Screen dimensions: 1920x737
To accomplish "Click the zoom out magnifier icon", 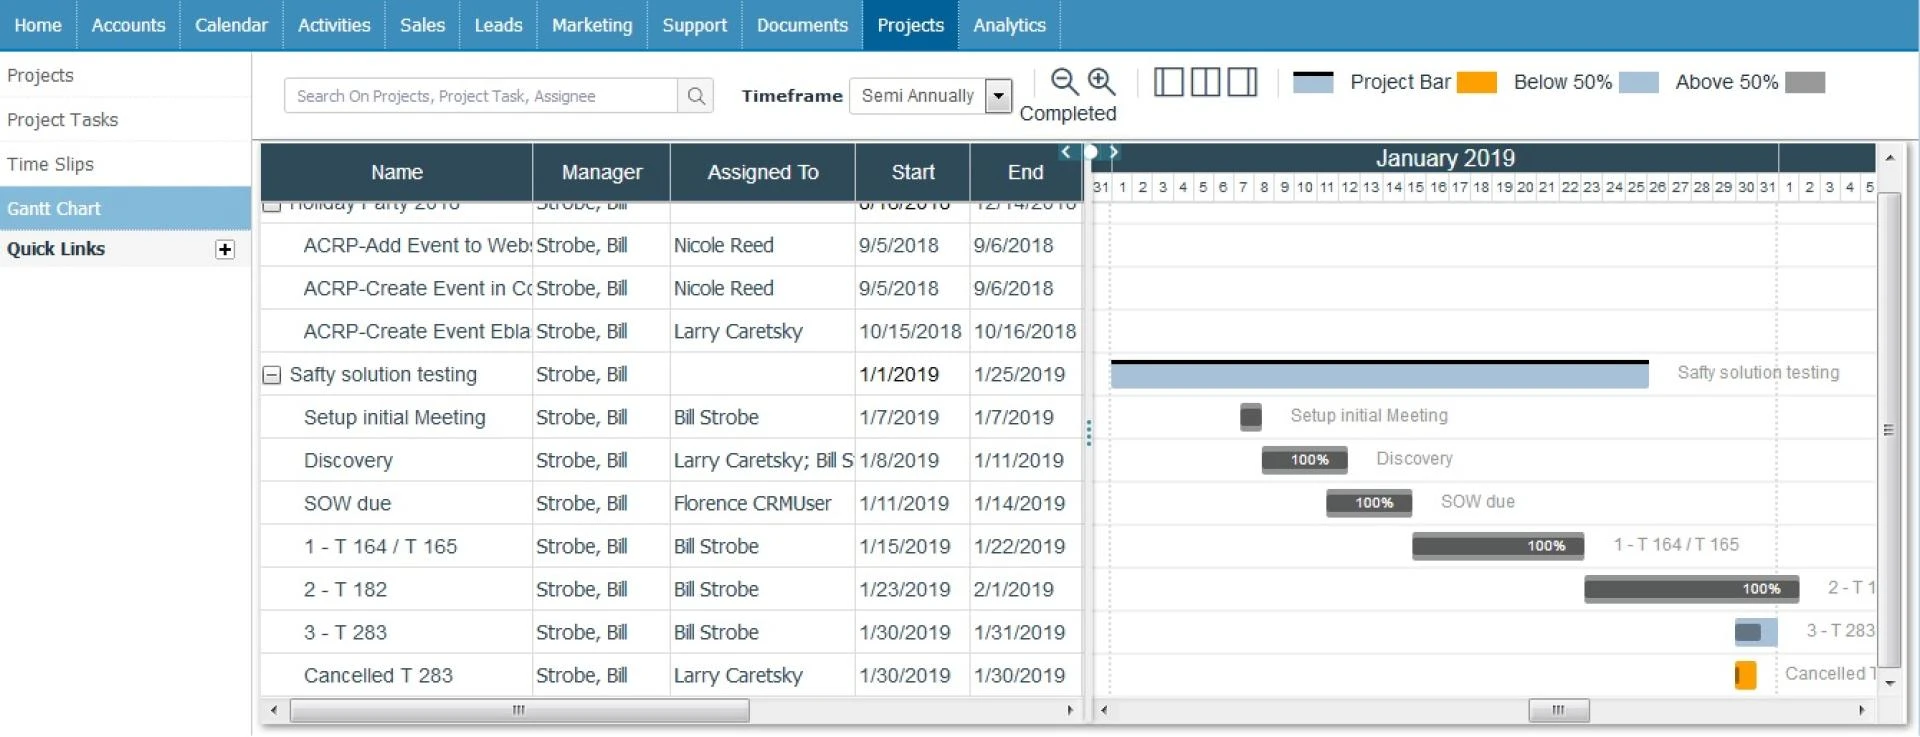I will [1064, 81].
